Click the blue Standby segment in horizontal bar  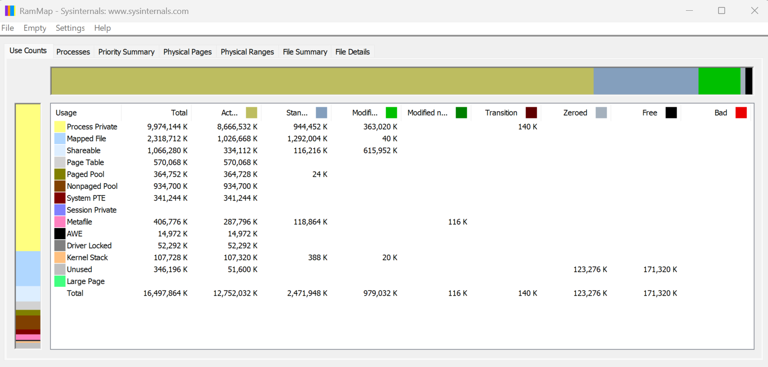point(646,81)
